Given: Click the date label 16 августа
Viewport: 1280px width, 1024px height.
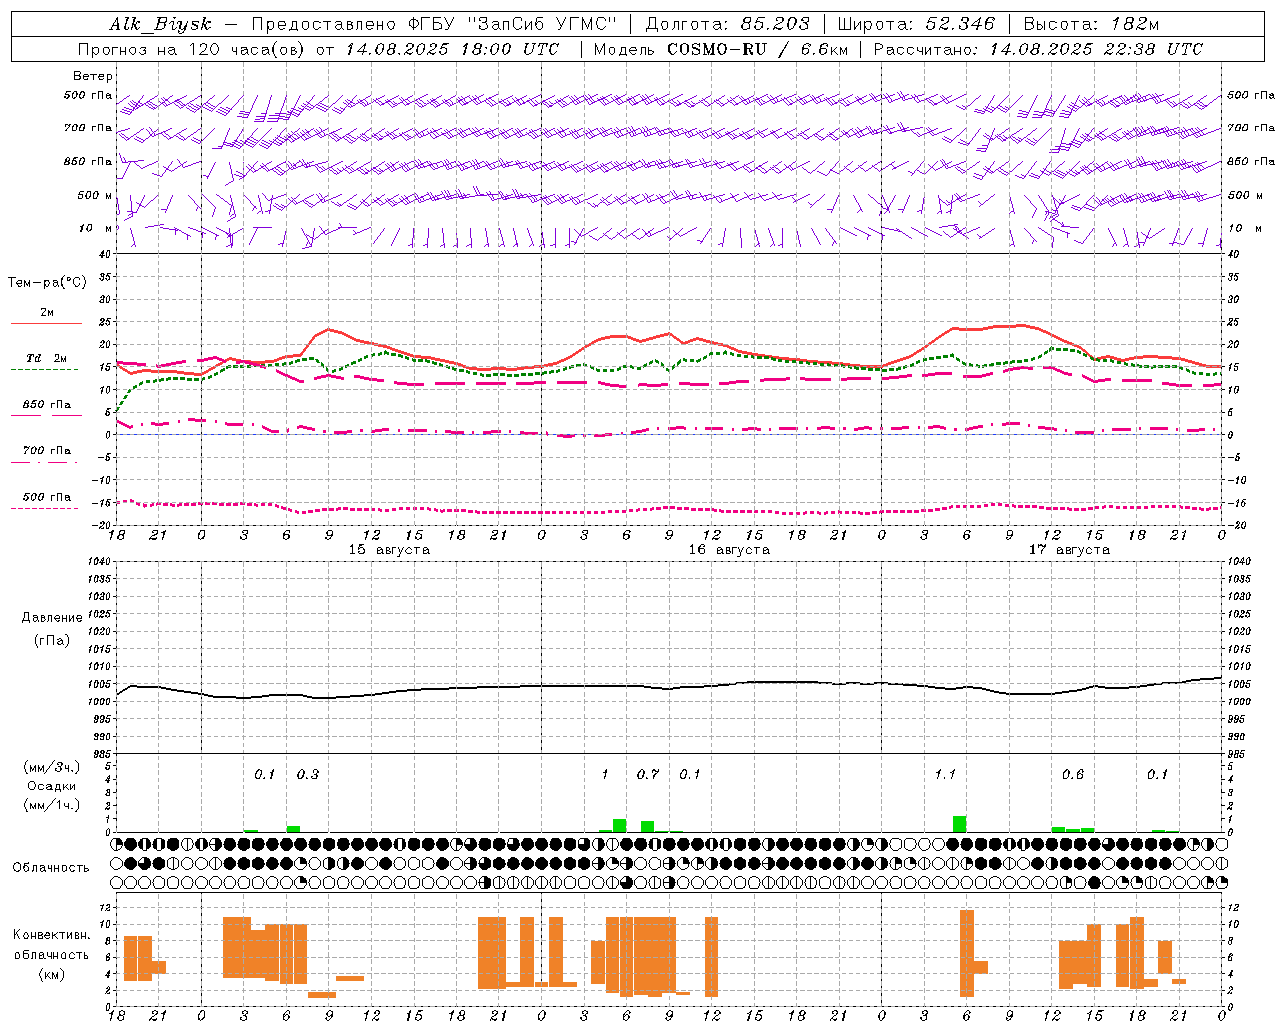Looking at the screenshot, I should [729, 550].
